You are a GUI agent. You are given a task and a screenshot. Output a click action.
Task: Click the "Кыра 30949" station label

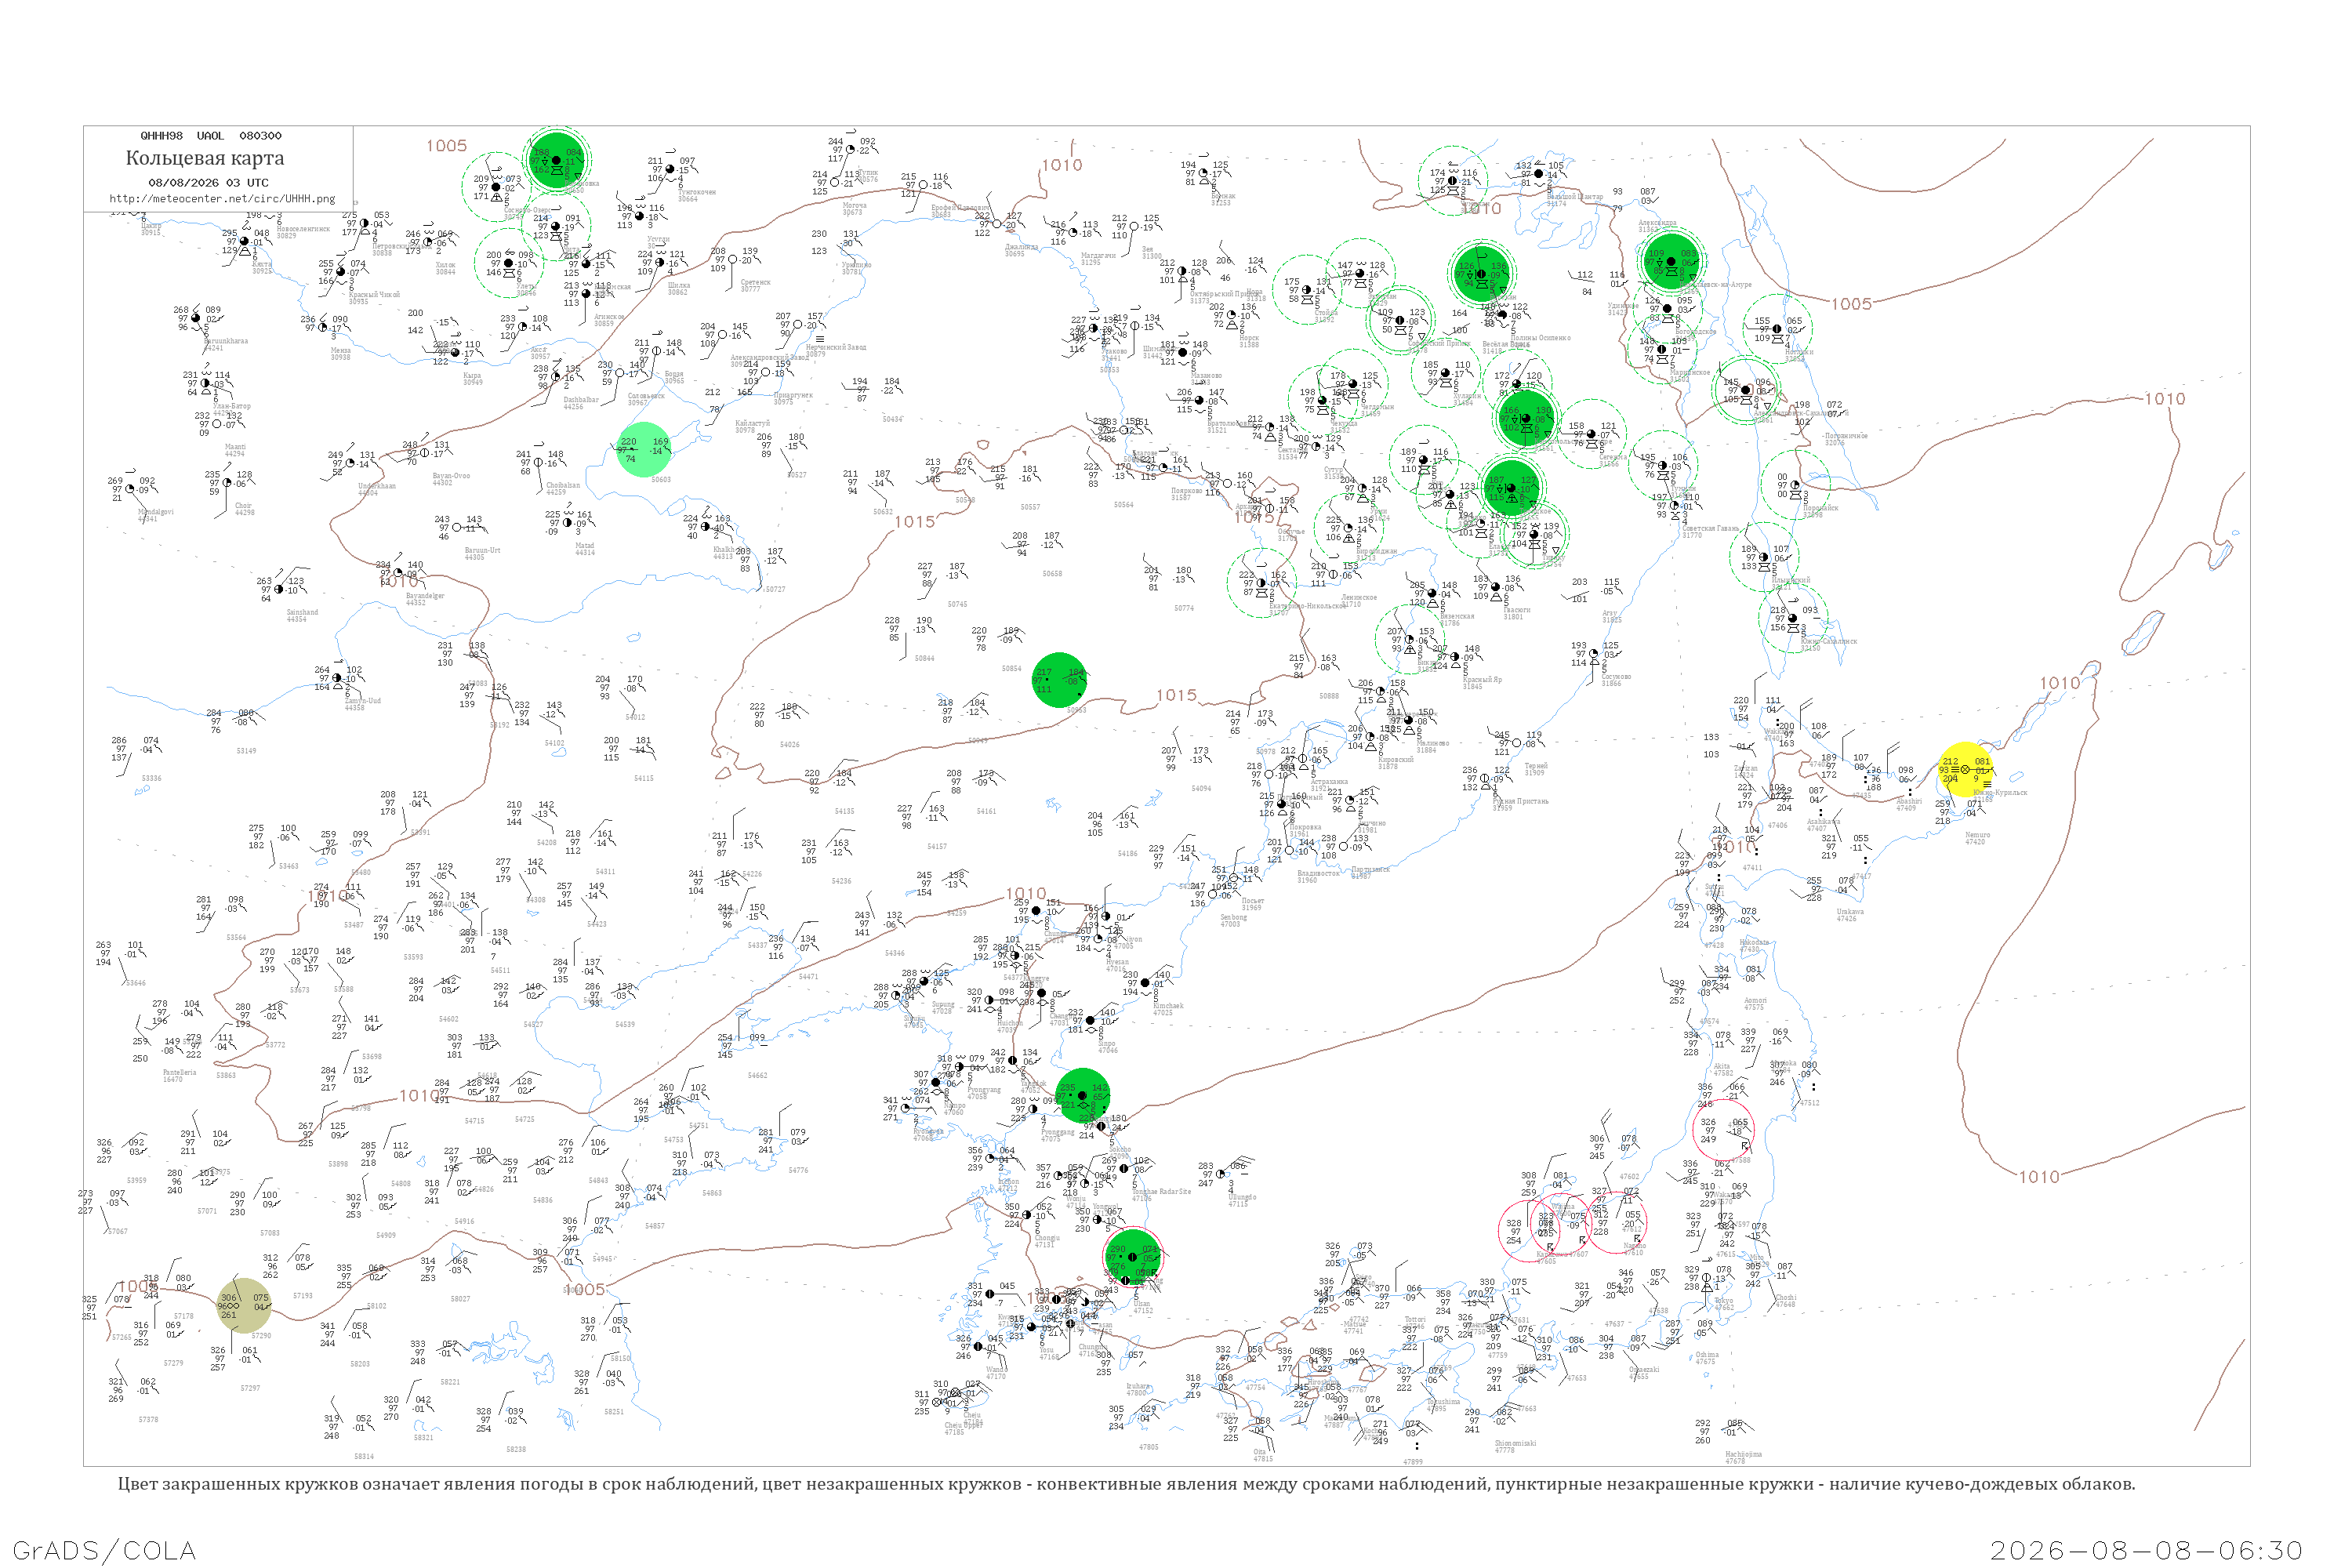(472, 379)
